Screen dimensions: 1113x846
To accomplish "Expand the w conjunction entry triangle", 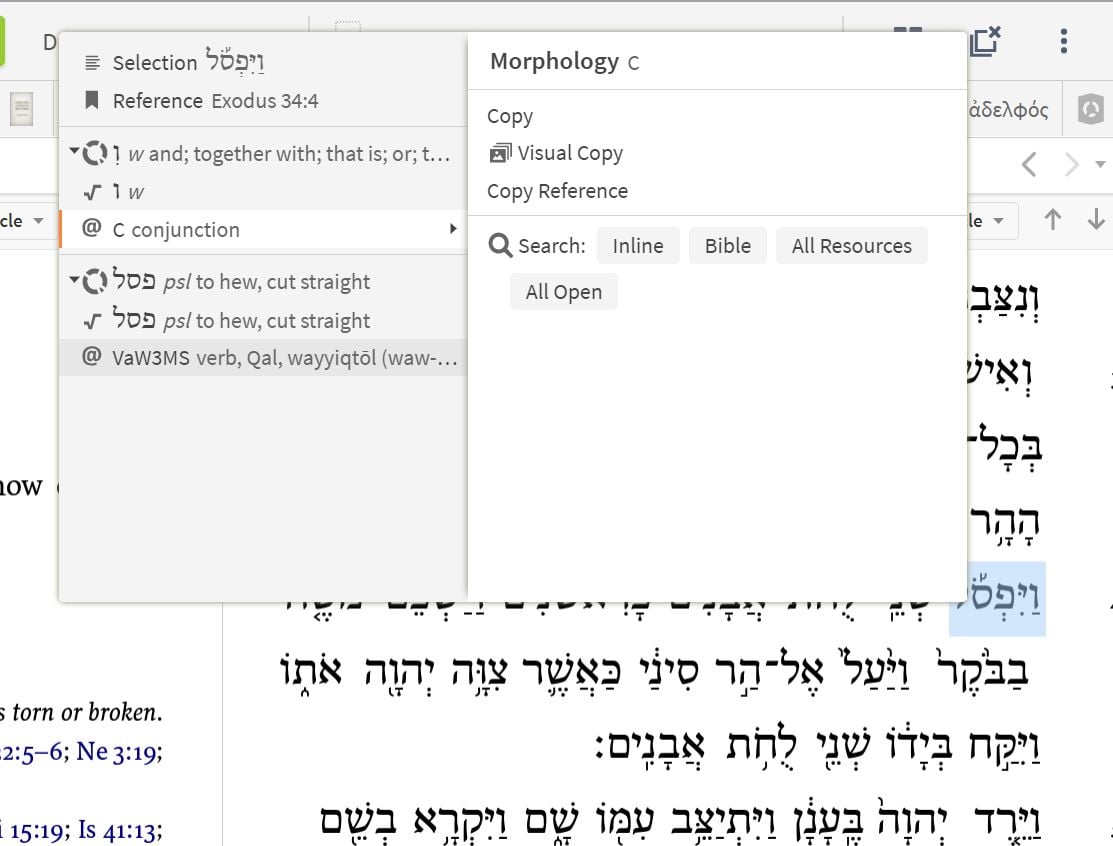I will click(72, 151).
